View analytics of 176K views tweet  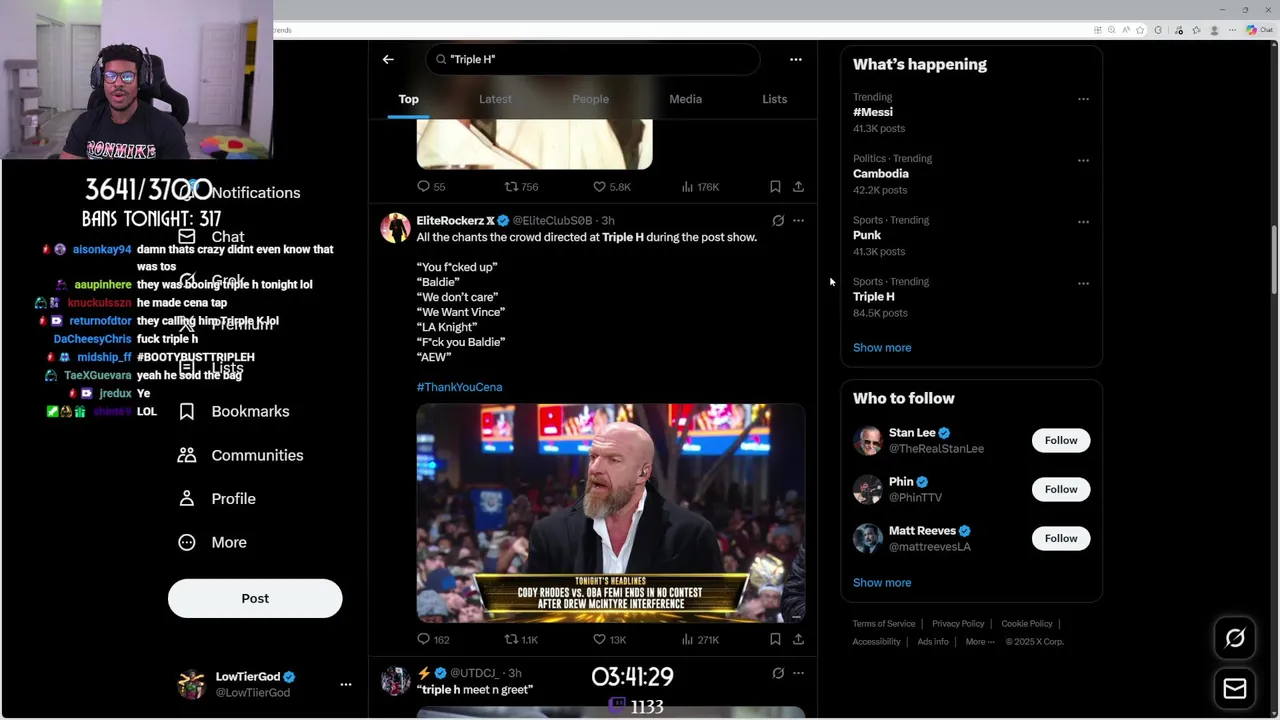click(x=700, y=187)
